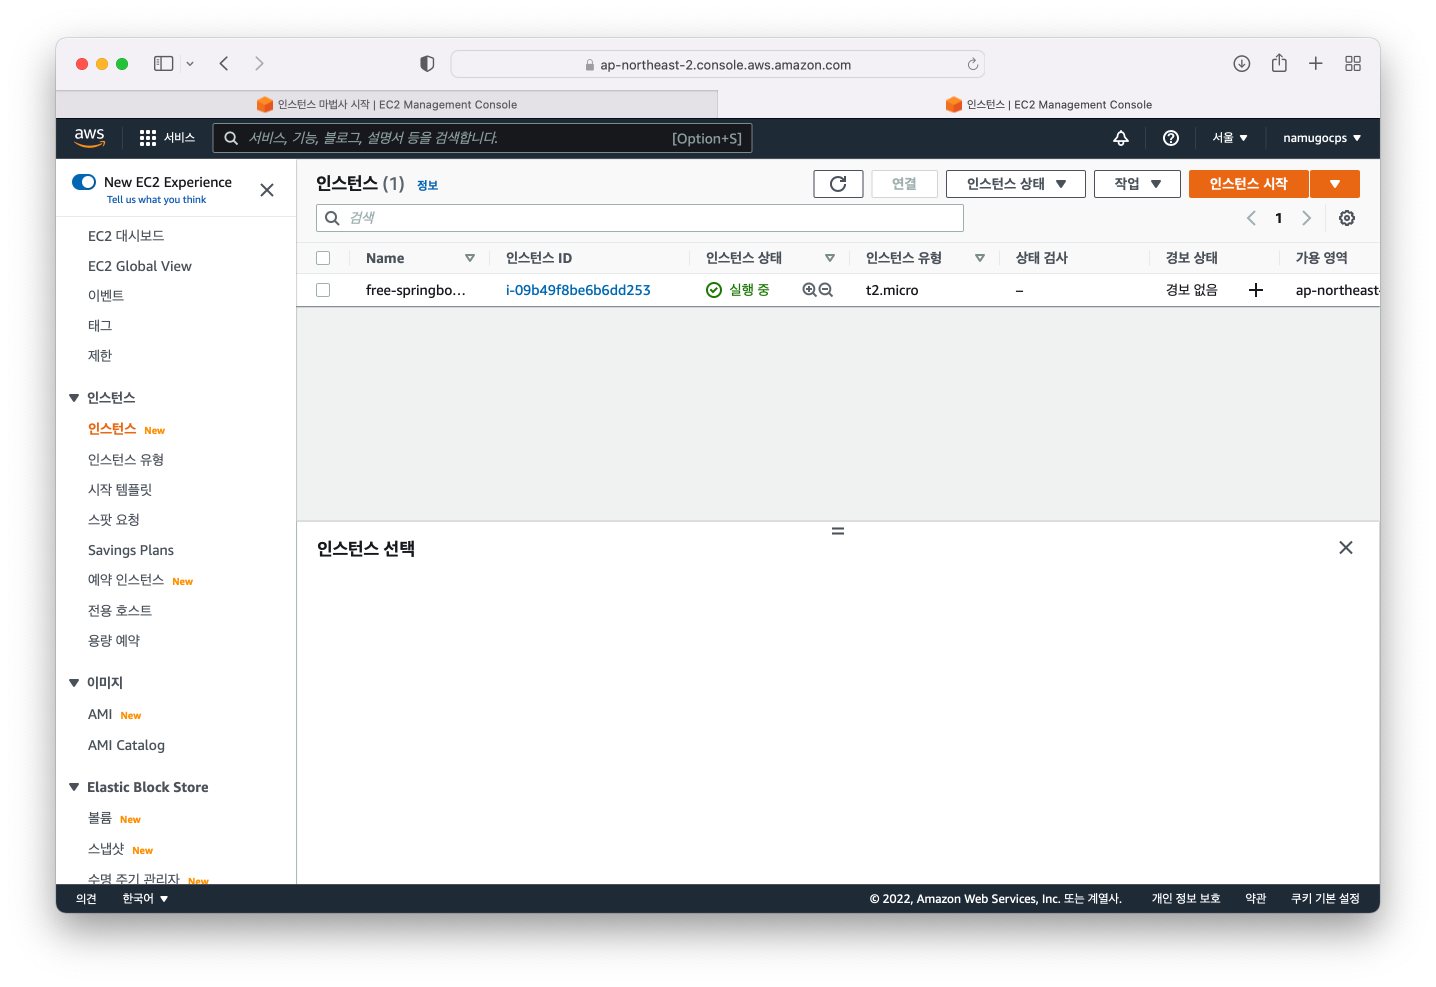Click the Safari address bar
The height and width of the screenshot is (987, 1436).
click(718, 64)
